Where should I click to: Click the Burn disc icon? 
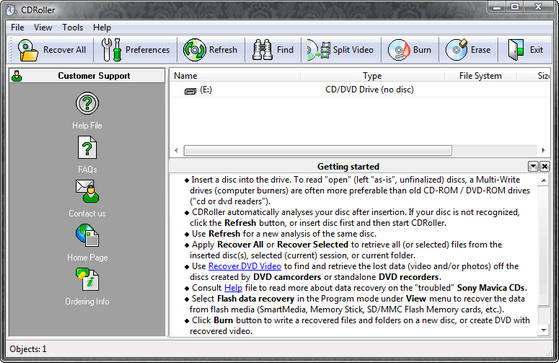tap(399, 50)
